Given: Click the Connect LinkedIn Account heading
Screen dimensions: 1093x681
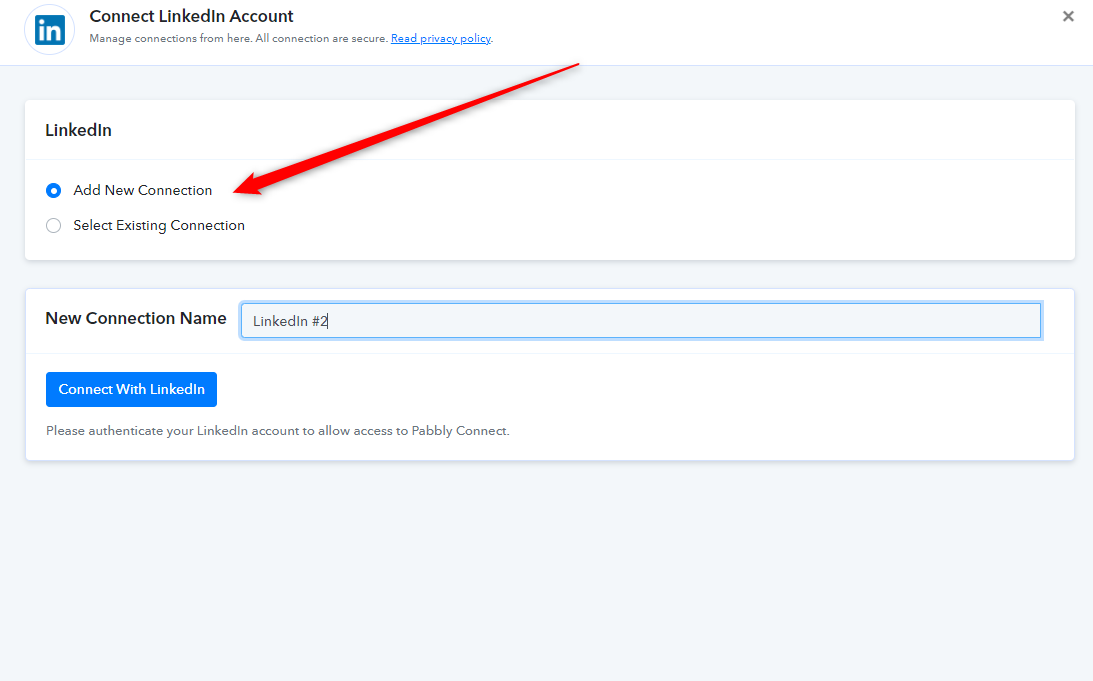Looking at the screenshot, I should point(191,16).
